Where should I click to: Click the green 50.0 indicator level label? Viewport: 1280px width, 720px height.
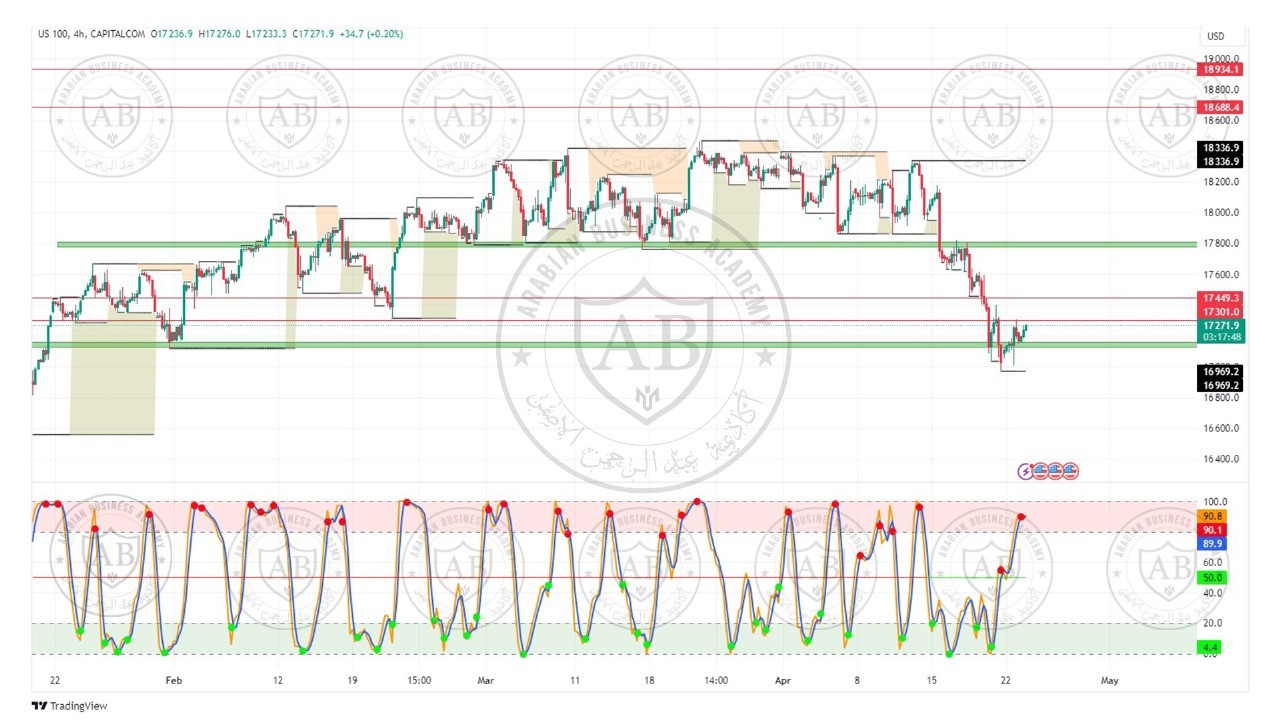pyautogui.click(x=1212, y=578)
